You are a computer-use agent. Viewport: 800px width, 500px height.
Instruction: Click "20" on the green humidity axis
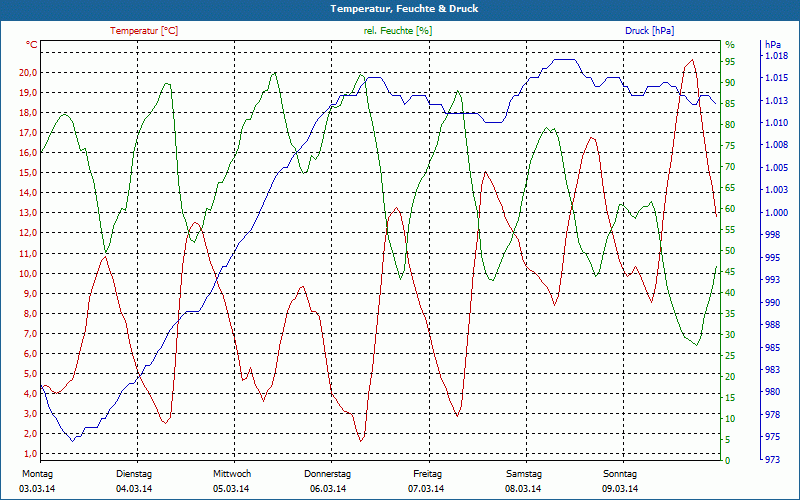click(x=730, y=377)
